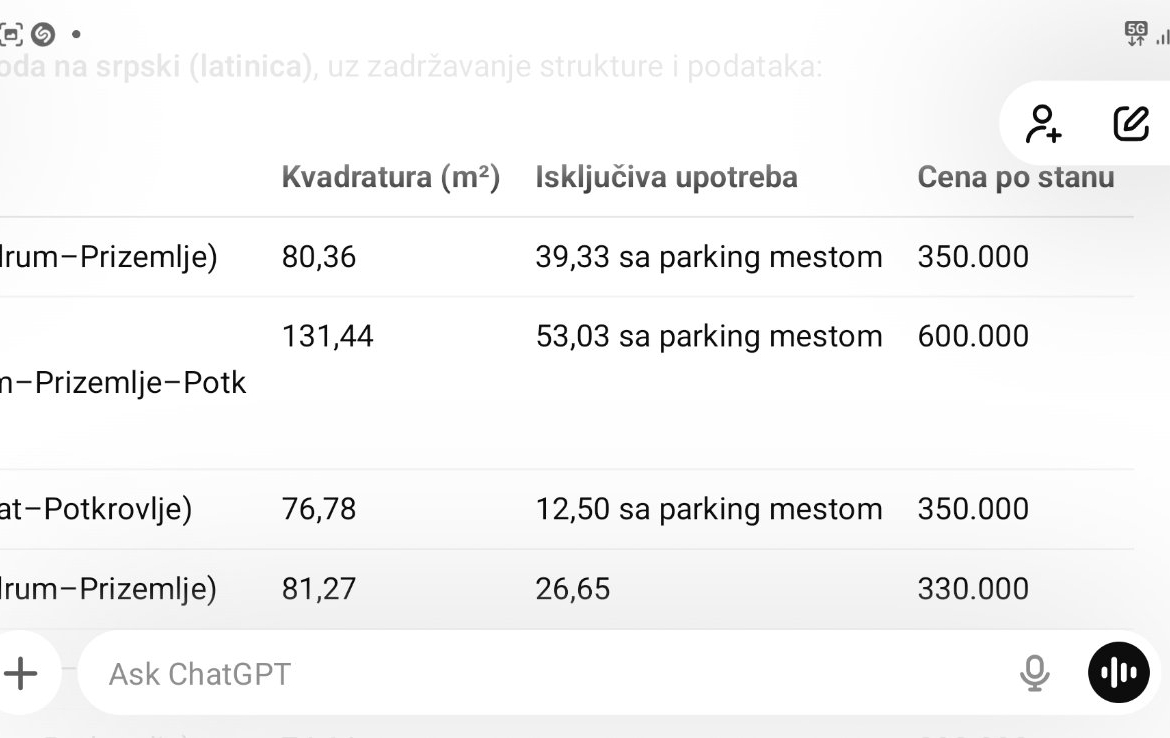Viewport: 1170px width, 738px height.
Task: Tap the screen recorder status icon
Action: coord(10,34)
